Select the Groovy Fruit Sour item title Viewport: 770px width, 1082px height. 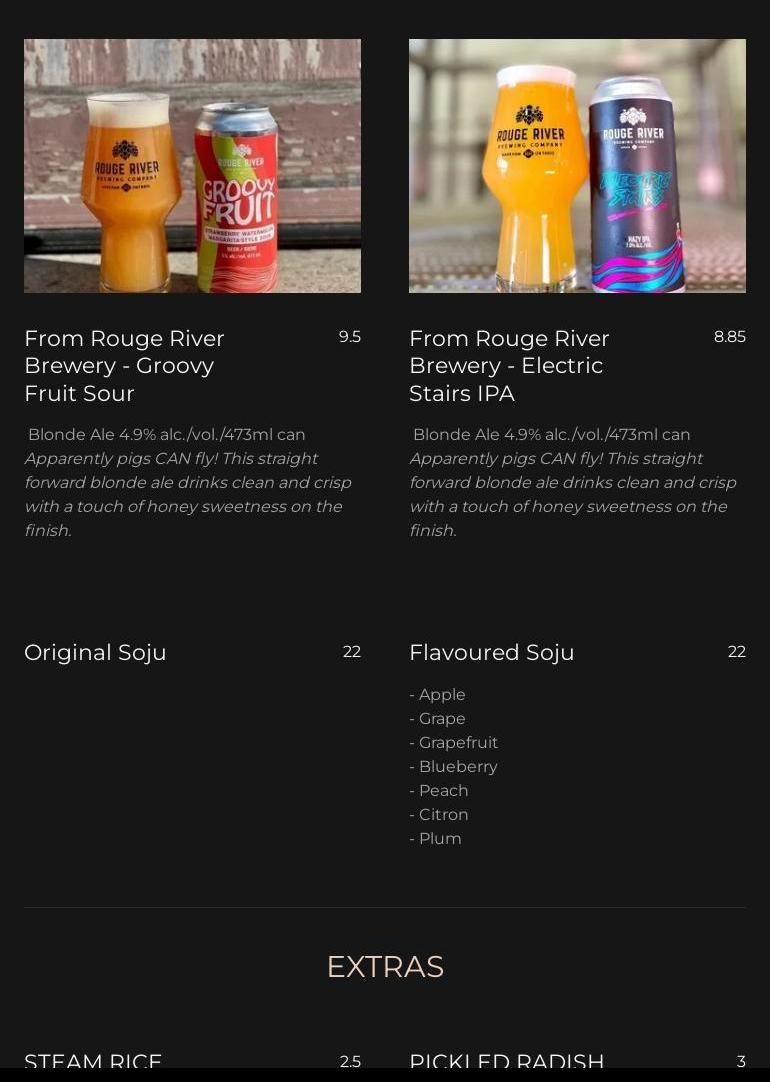pyautogui.click(x=124, y=366)
